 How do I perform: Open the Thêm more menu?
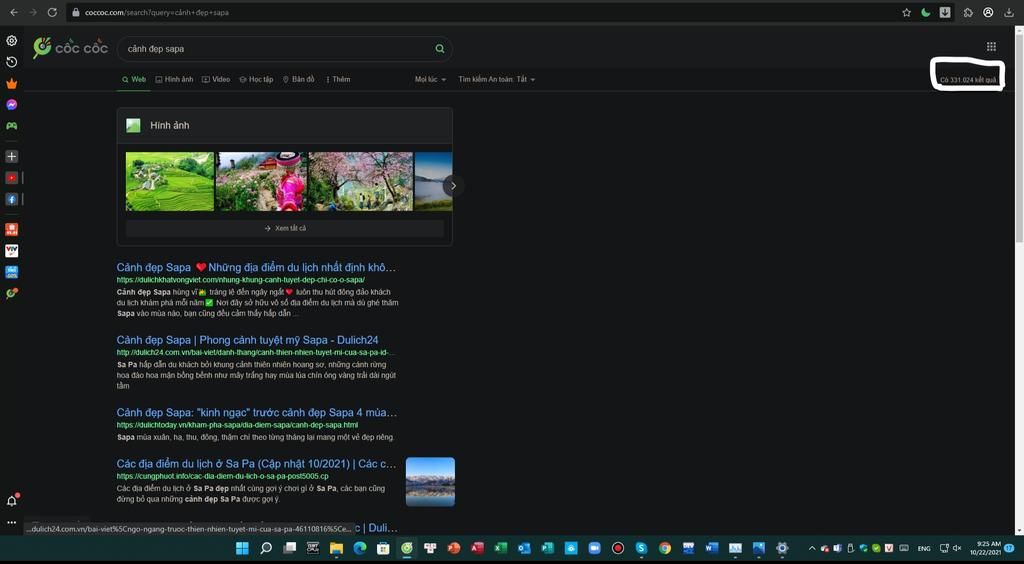coord(338,79)
